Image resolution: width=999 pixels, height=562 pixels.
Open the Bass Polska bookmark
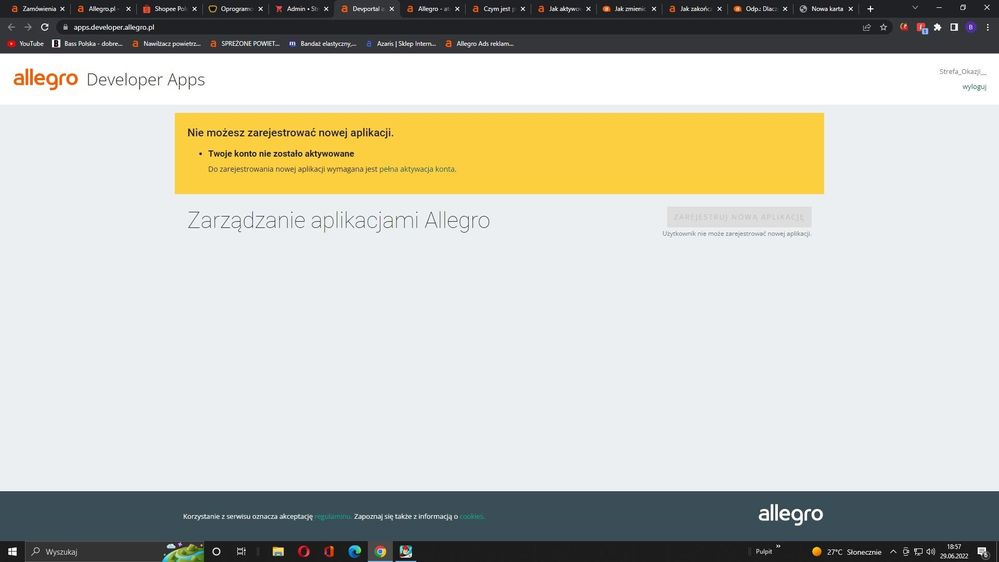click(87, 44)
